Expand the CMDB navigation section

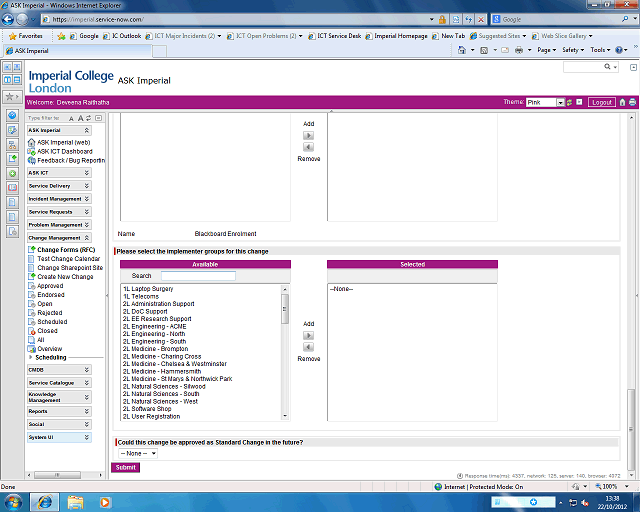[x=86, y=369]
